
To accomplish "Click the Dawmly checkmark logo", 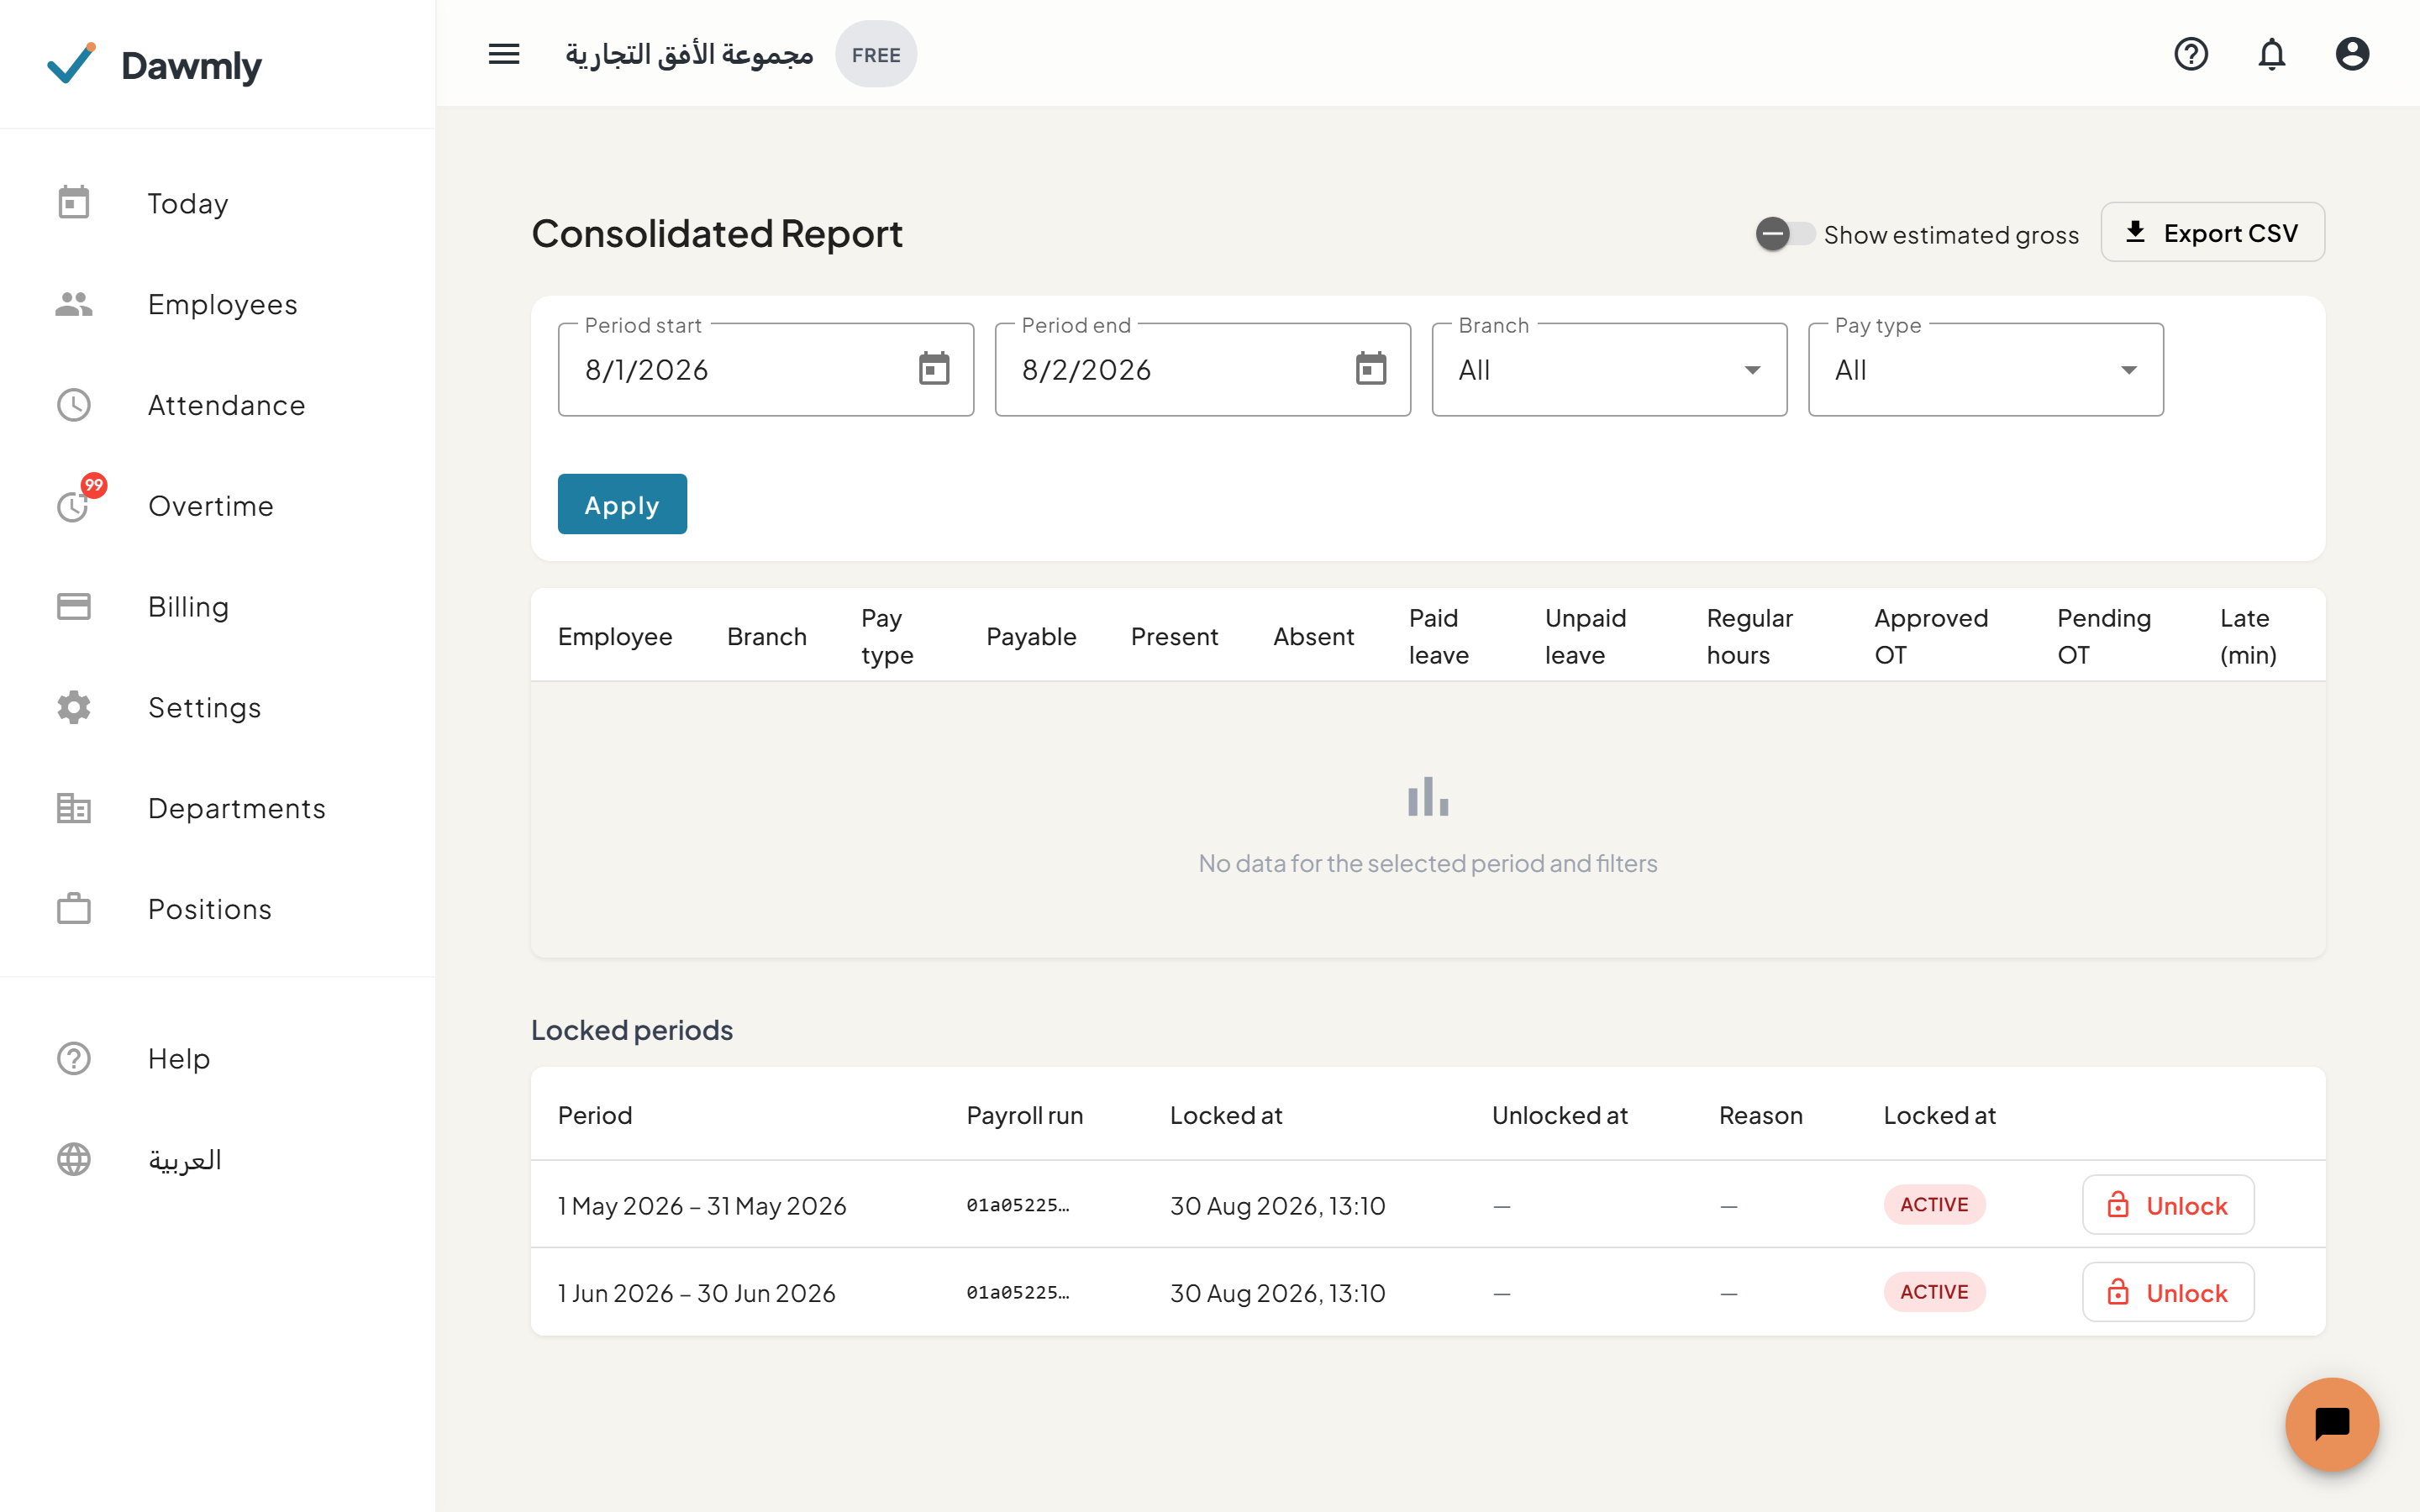I will pyautogui.click(x=72, y=64).
